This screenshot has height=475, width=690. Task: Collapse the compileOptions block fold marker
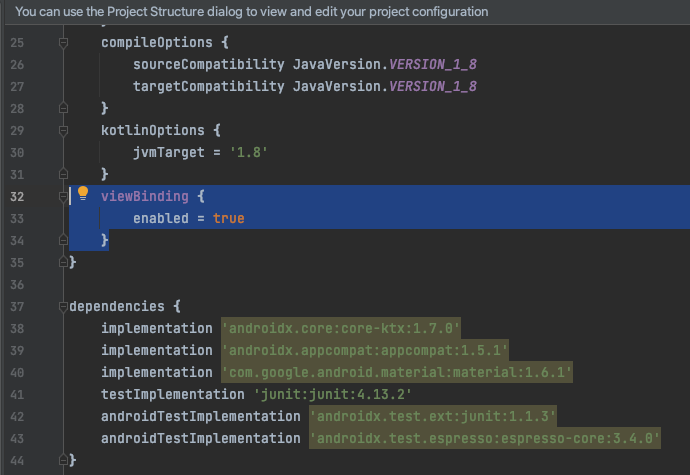click(x=63, y=43)
